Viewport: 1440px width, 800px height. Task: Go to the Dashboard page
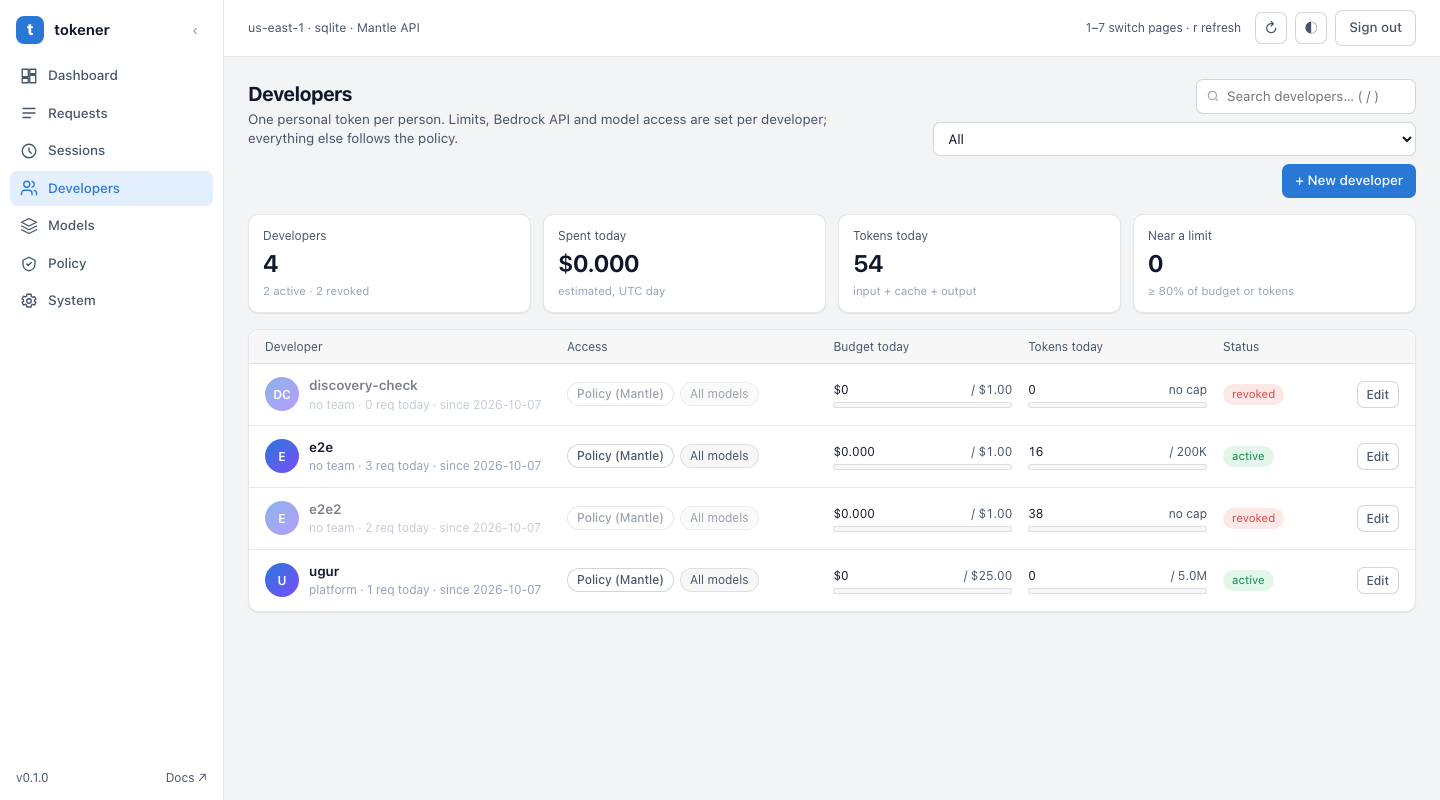(111, 76)
